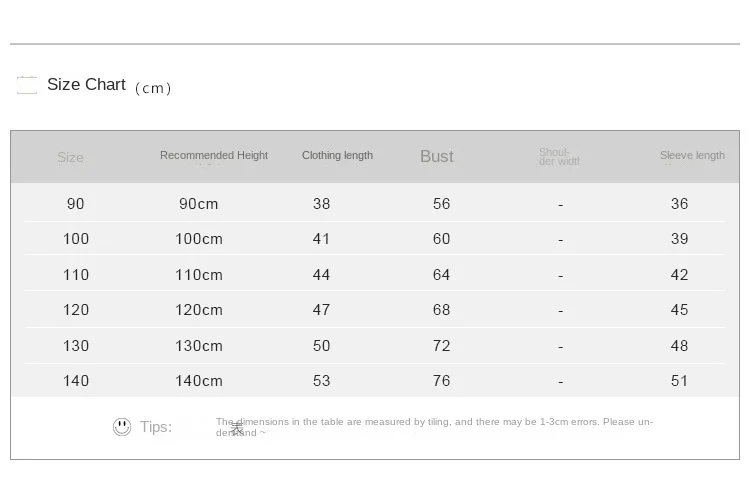Select the Recommended Height column header

(x=214, y=156)
